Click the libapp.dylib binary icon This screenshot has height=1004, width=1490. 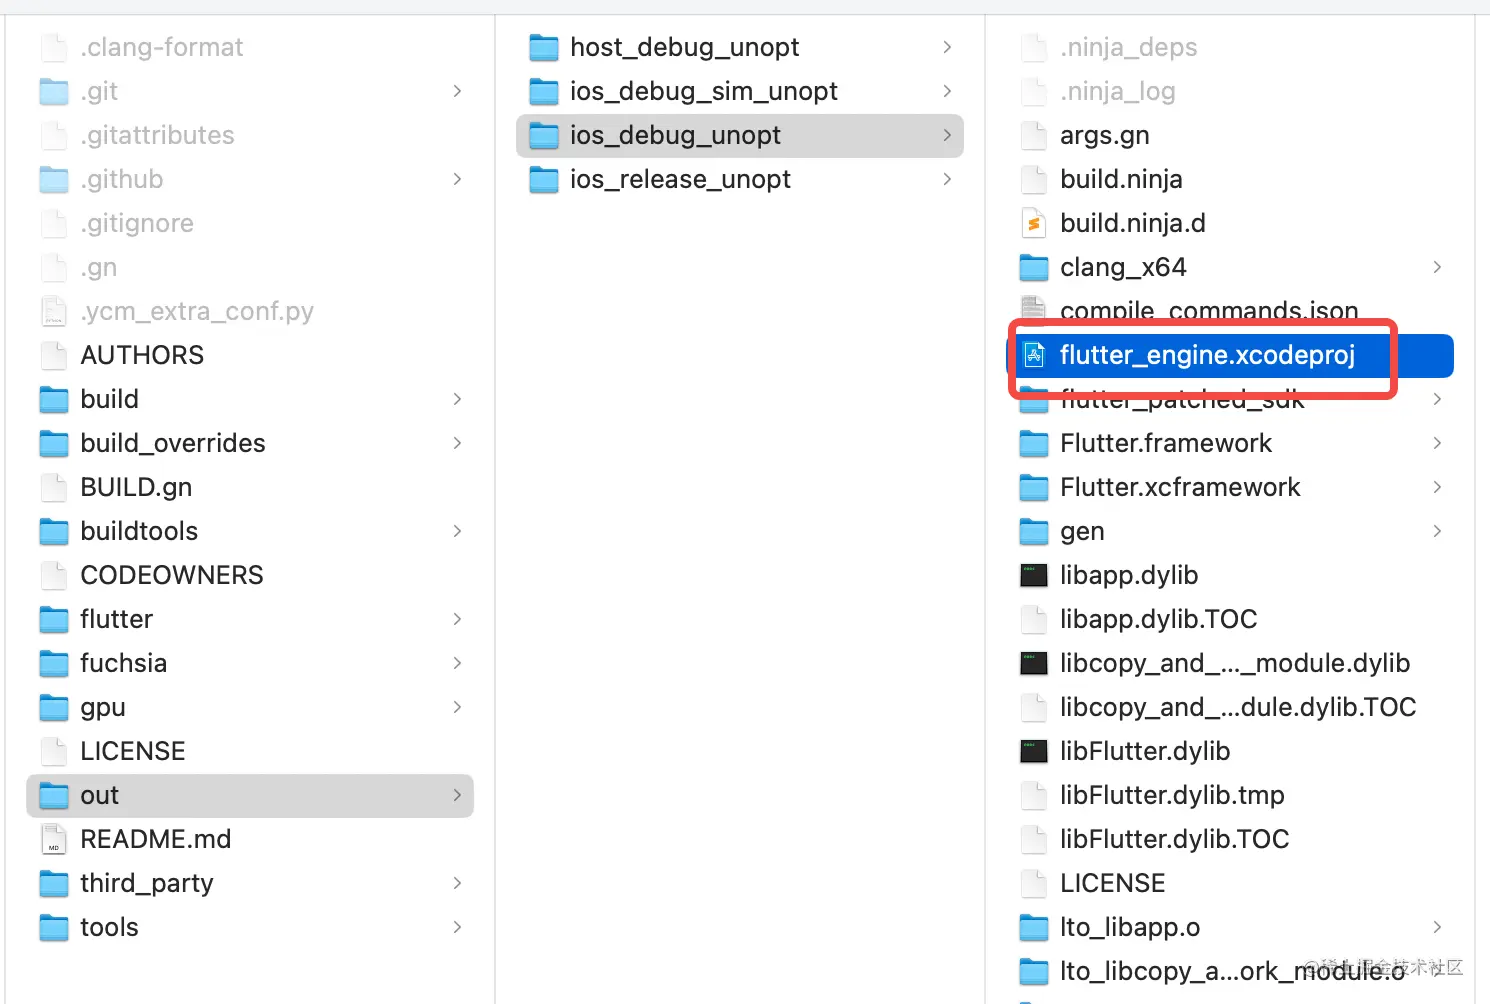click(1034, 575)
